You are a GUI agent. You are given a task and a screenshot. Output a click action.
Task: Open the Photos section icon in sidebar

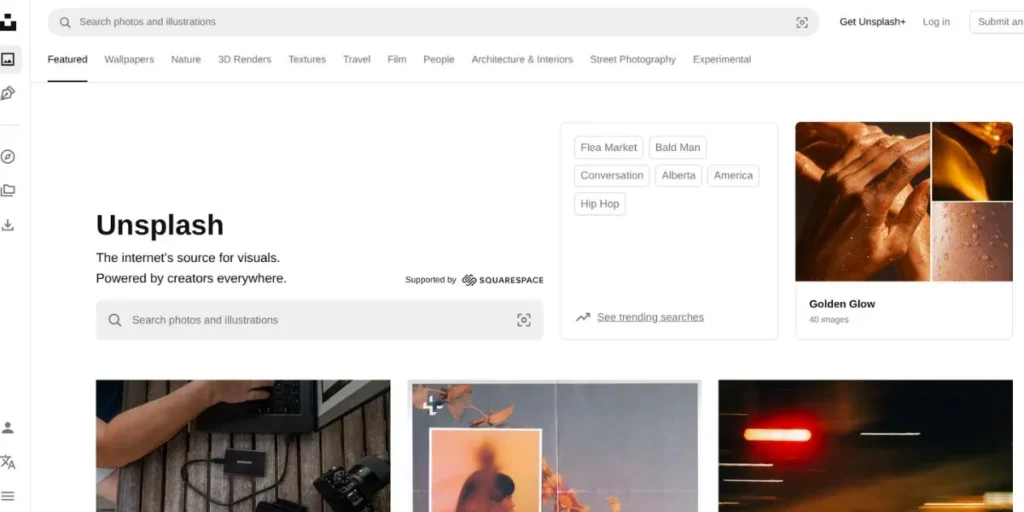8,59
